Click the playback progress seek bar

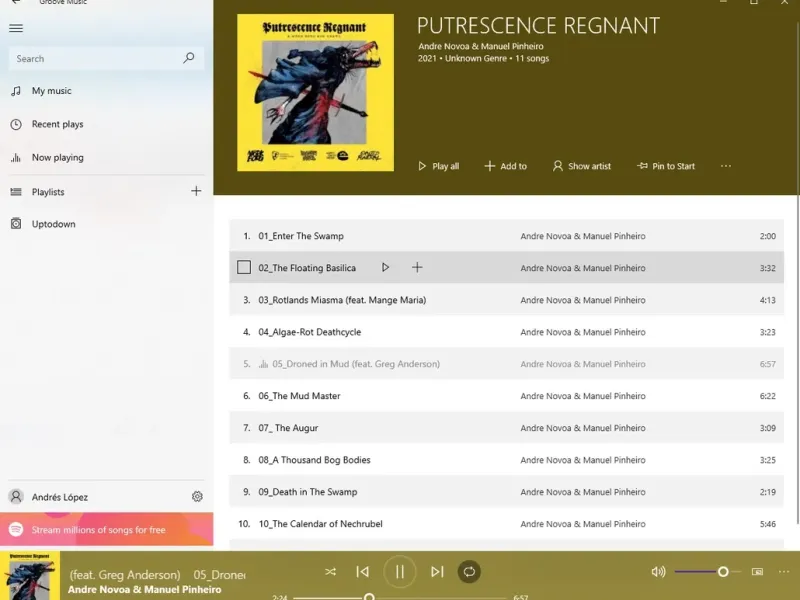(400, 597)
